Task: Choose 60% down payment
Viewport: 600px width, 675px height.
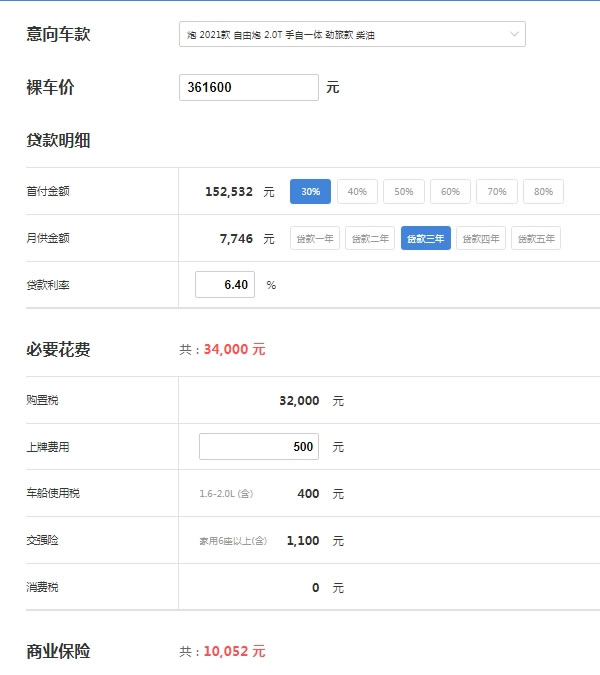Action: [450, 192]
